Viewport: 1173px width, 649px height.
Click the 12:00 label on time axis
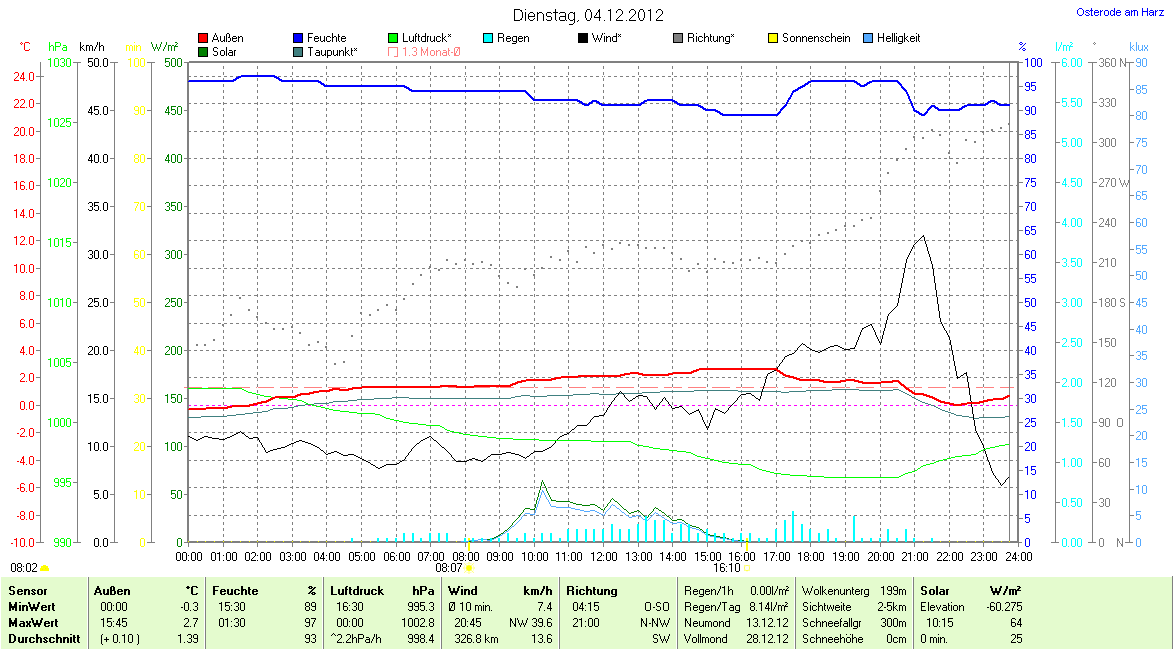[604, 555]
